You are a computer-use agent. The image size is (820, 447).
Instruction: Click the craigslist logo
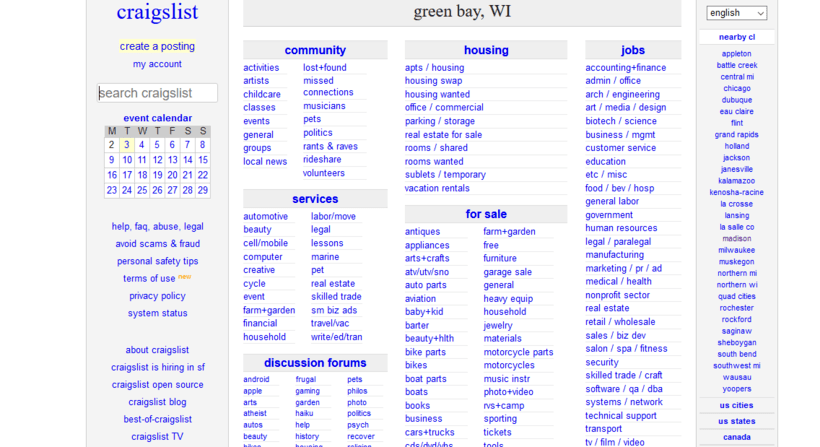click(157, 12)
